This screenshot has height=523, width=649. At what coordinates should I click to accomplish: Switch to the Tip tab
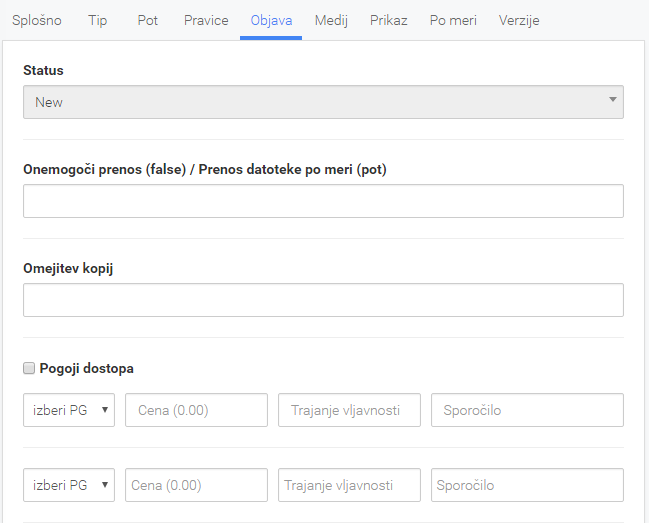click(98, 20)
